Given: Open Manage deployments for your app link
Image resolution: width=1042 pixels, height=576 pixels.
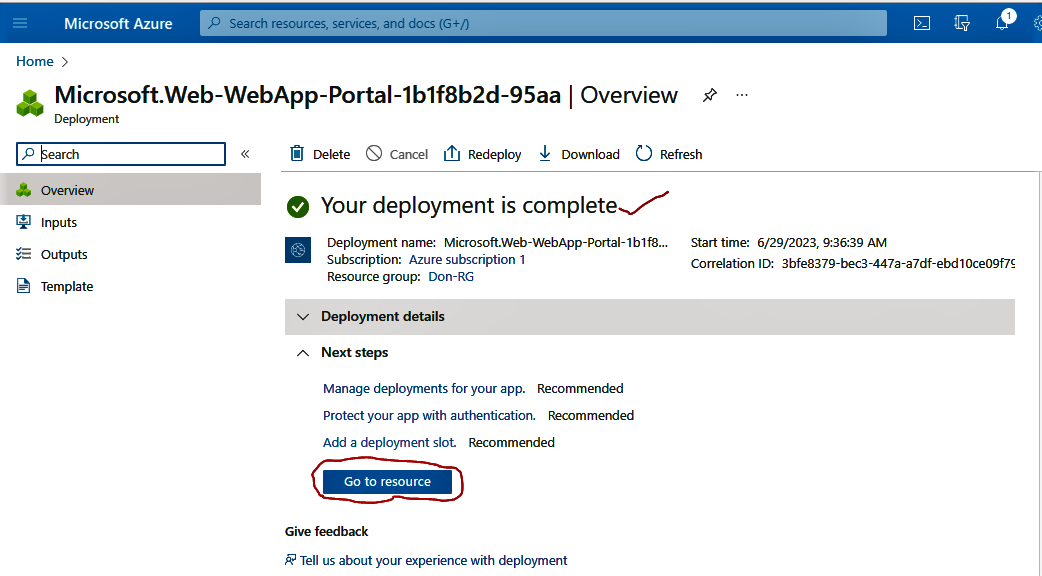Looking at the screenshot, I should [424, 389].
